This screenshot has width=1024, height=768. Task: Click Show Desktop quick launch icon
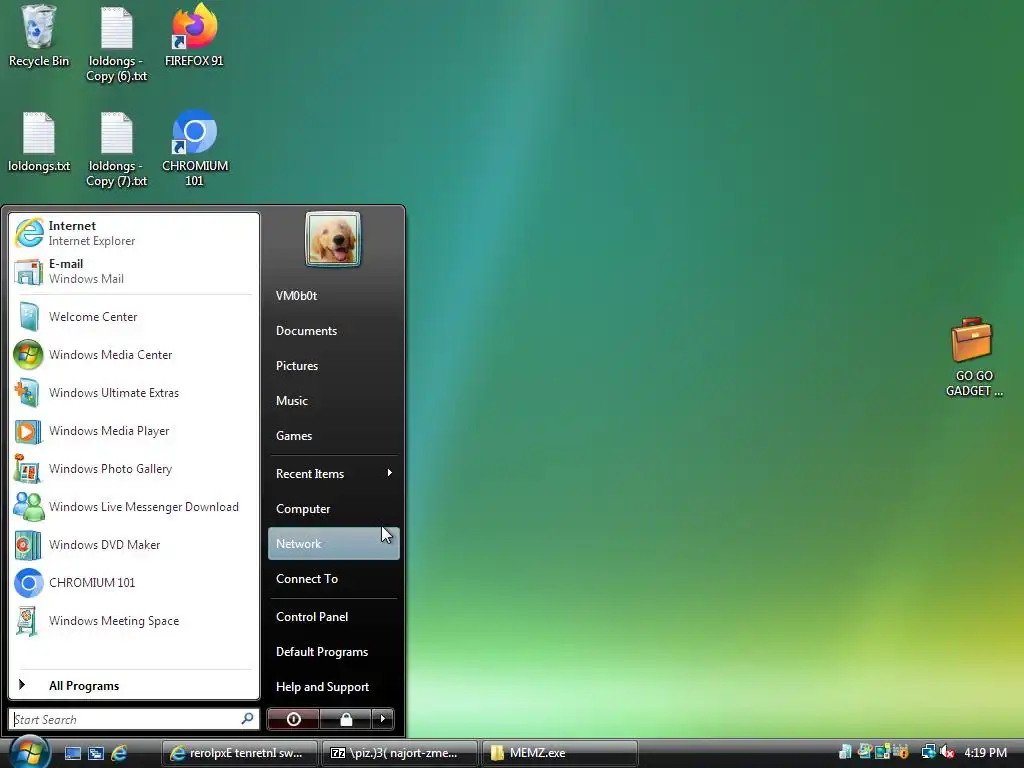click(72, 753)
